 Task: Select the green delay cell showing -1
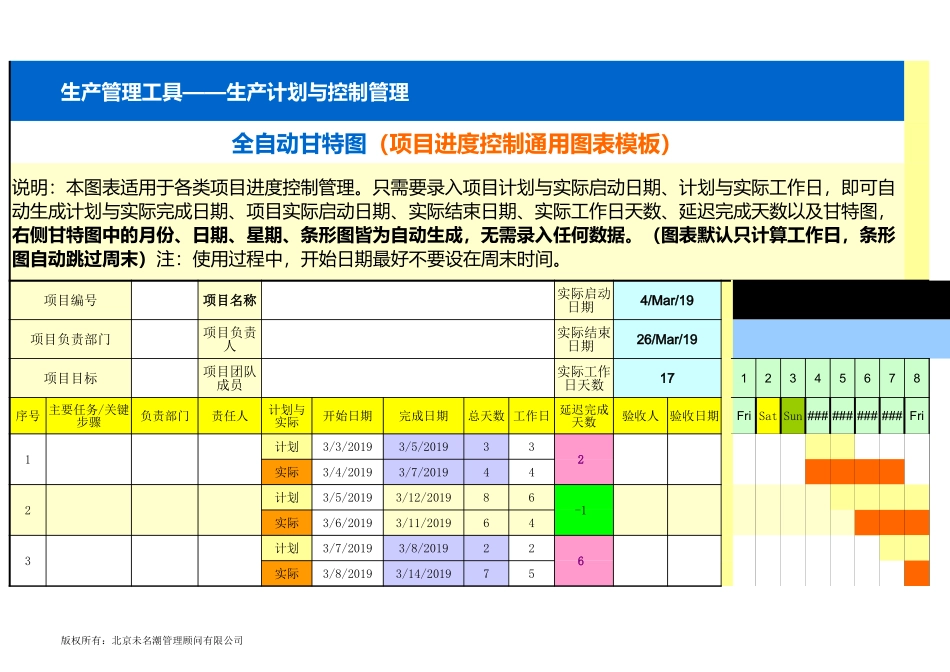584,510
